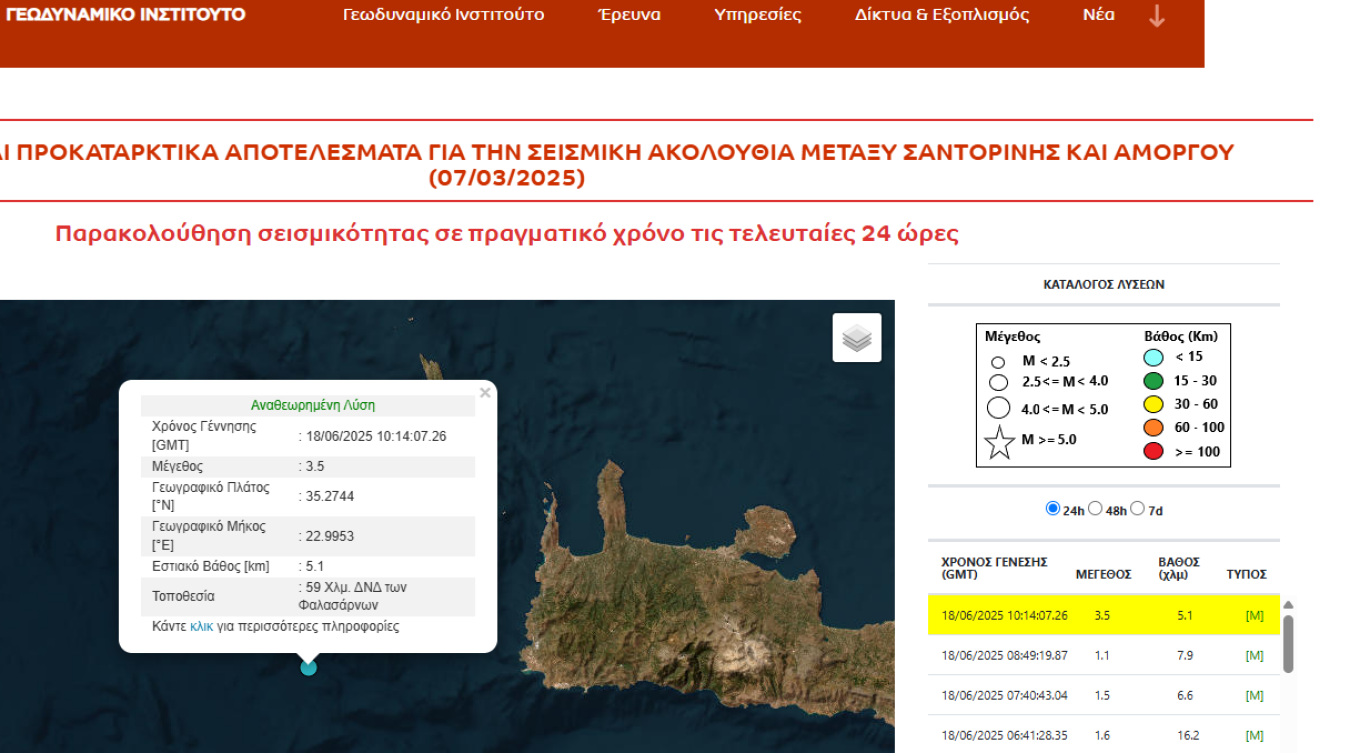Screen dimensions: 1360x753
Task: Select the 07:40:43.04 earthquake row
Action: (x=1104, y=695)
